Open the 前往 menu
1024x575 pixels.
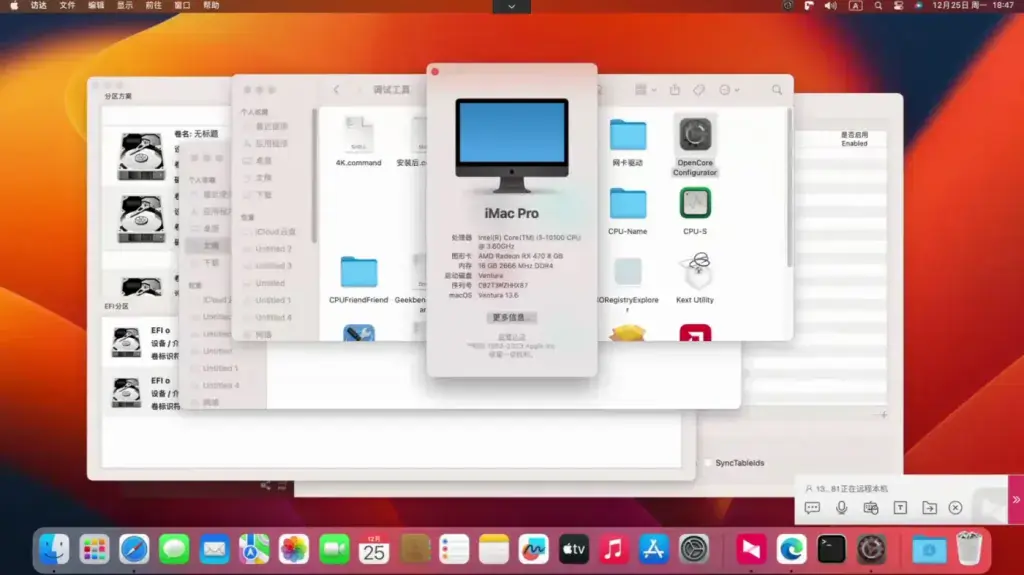click(153, 5)
